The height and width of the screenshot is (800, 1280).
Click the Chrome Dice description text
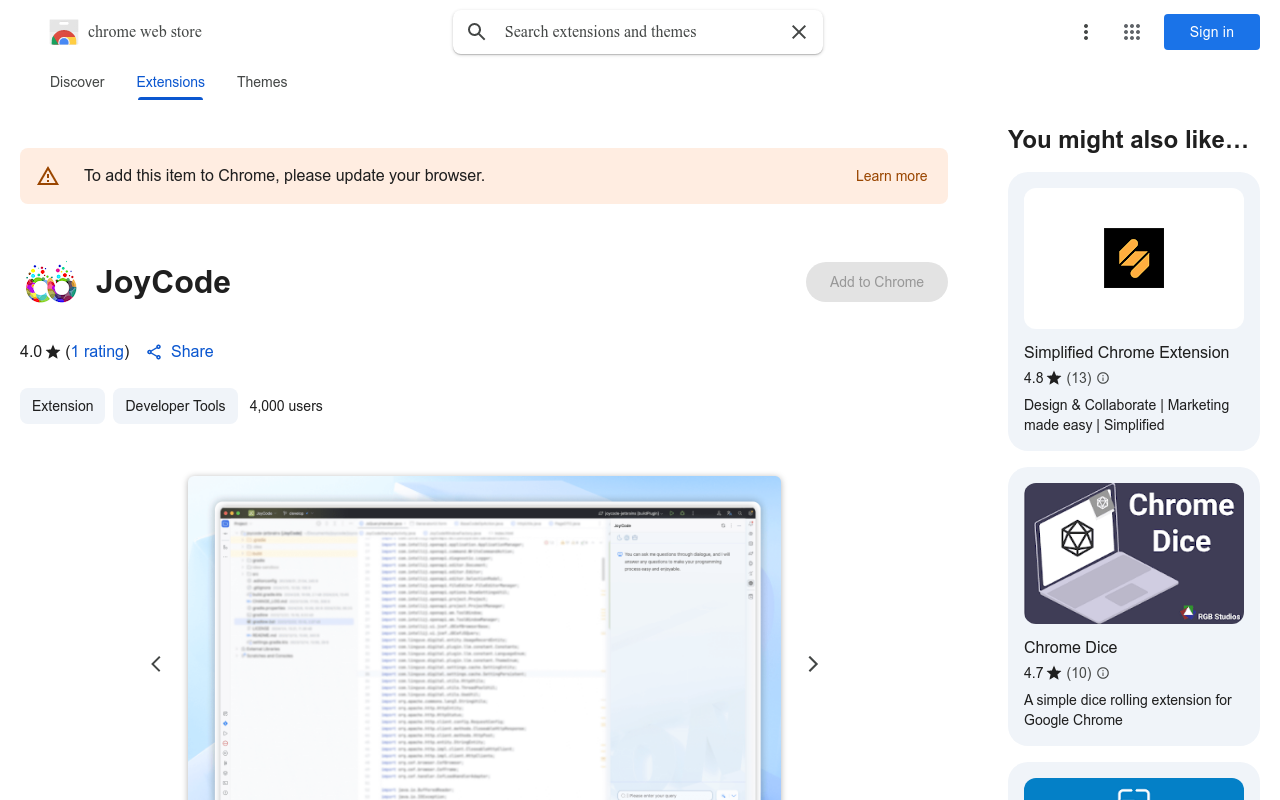tap(1128, 710)
